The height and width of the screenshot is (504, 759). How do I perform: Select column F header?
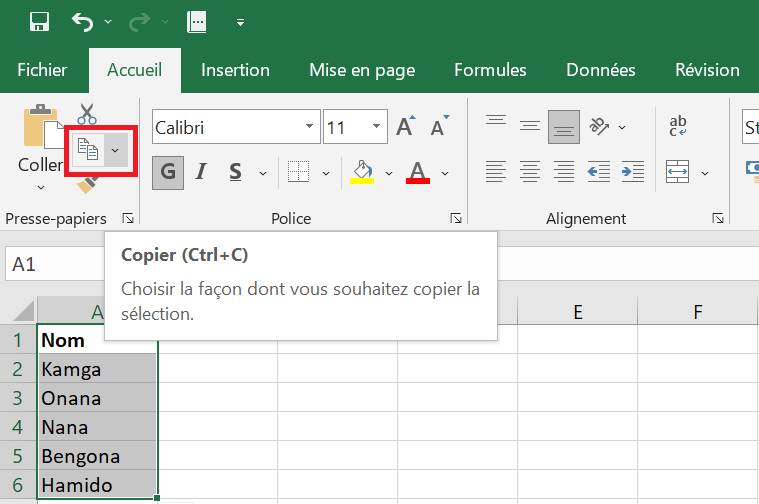coord(698,312)
